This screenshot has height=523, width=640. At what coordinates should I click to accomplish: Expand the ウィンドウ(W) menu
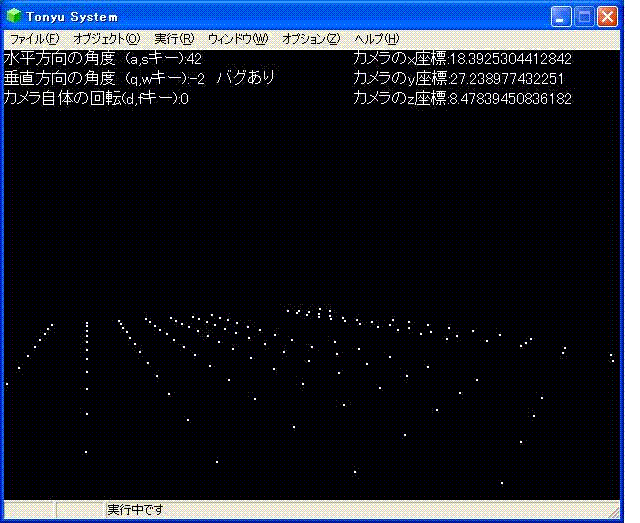click(x=238, y=39)
